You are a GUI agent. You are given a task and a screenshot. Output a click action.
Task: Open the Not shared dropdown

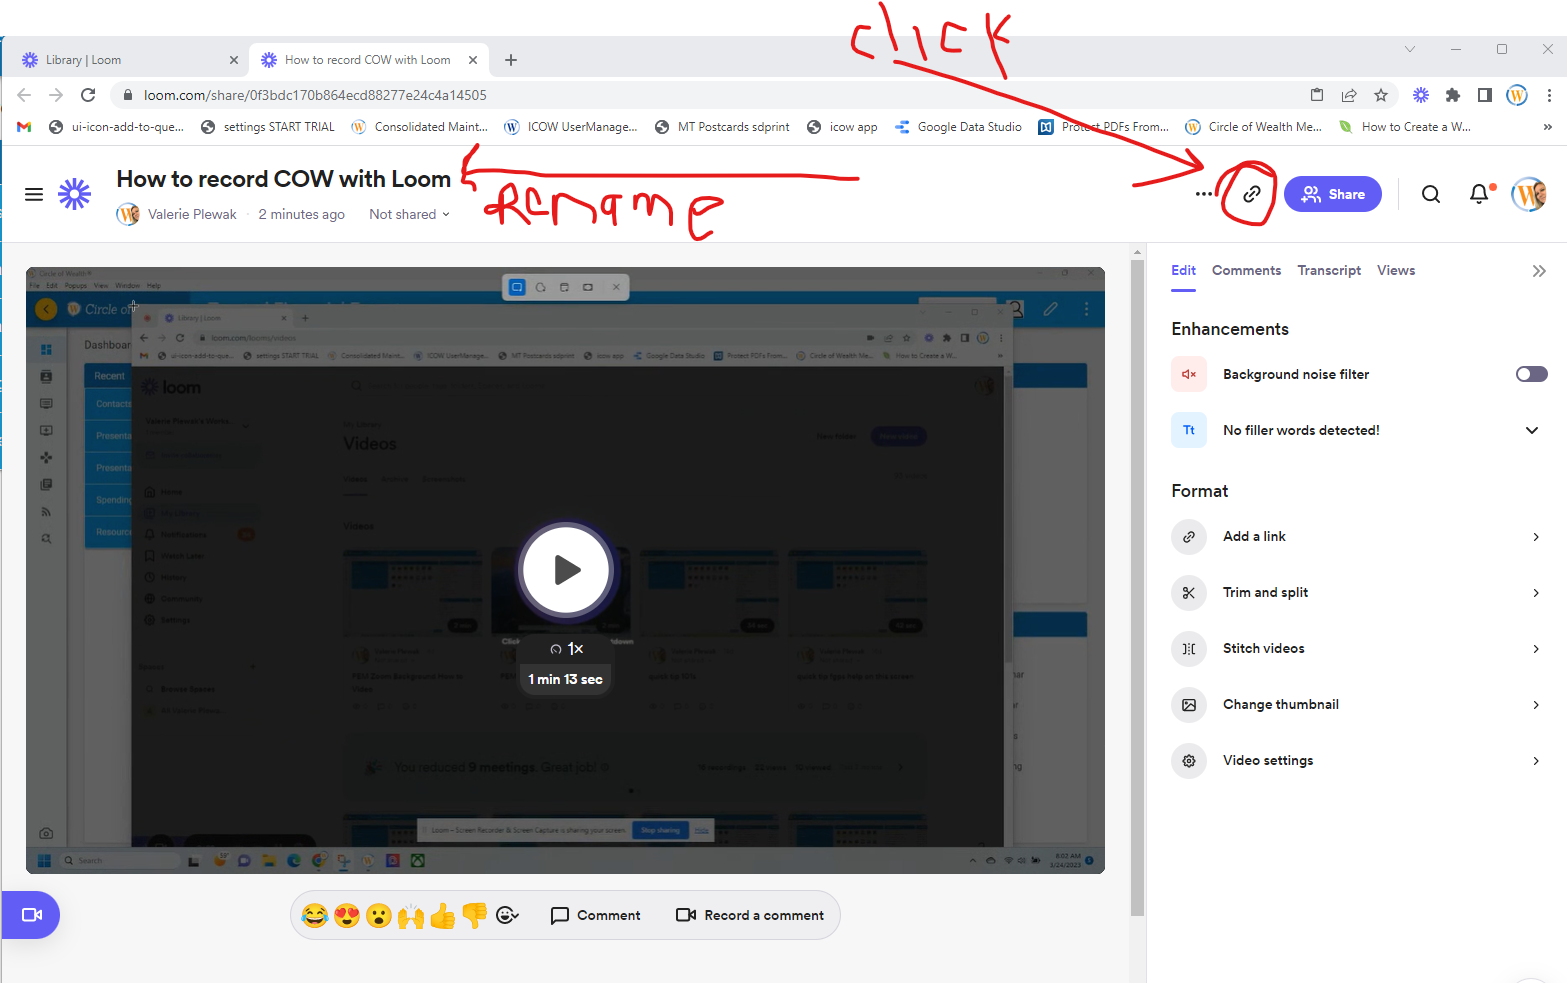(409, 214)
